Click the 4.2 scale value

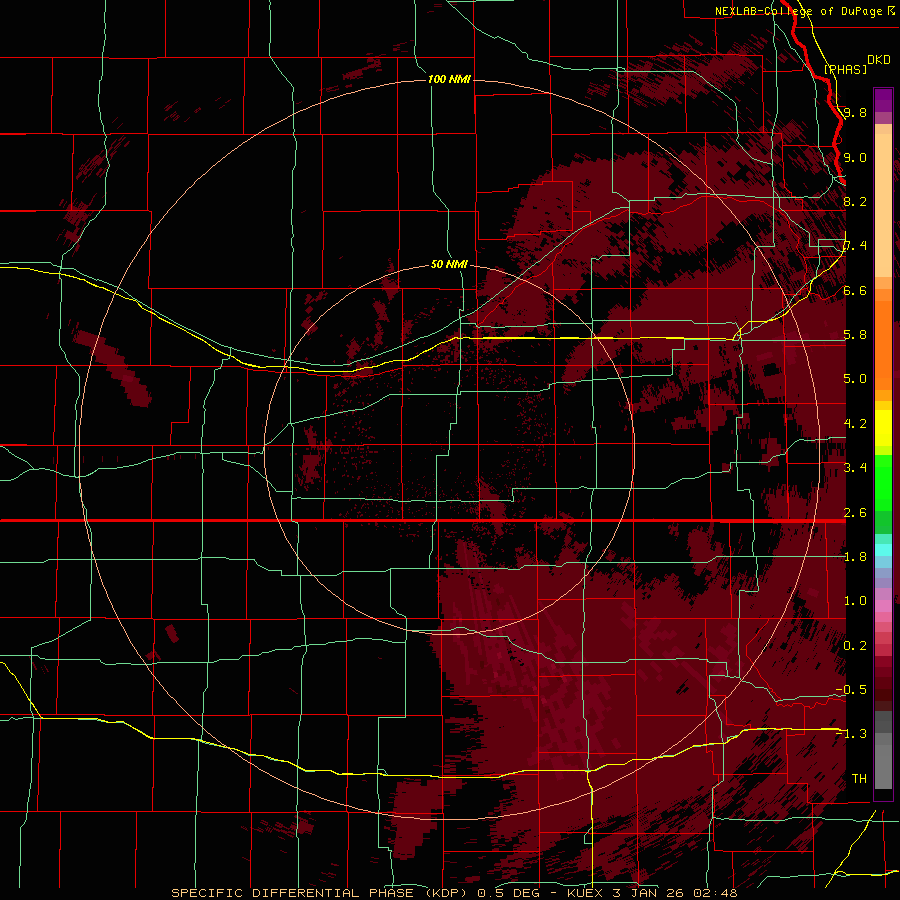tap(855, 424)
